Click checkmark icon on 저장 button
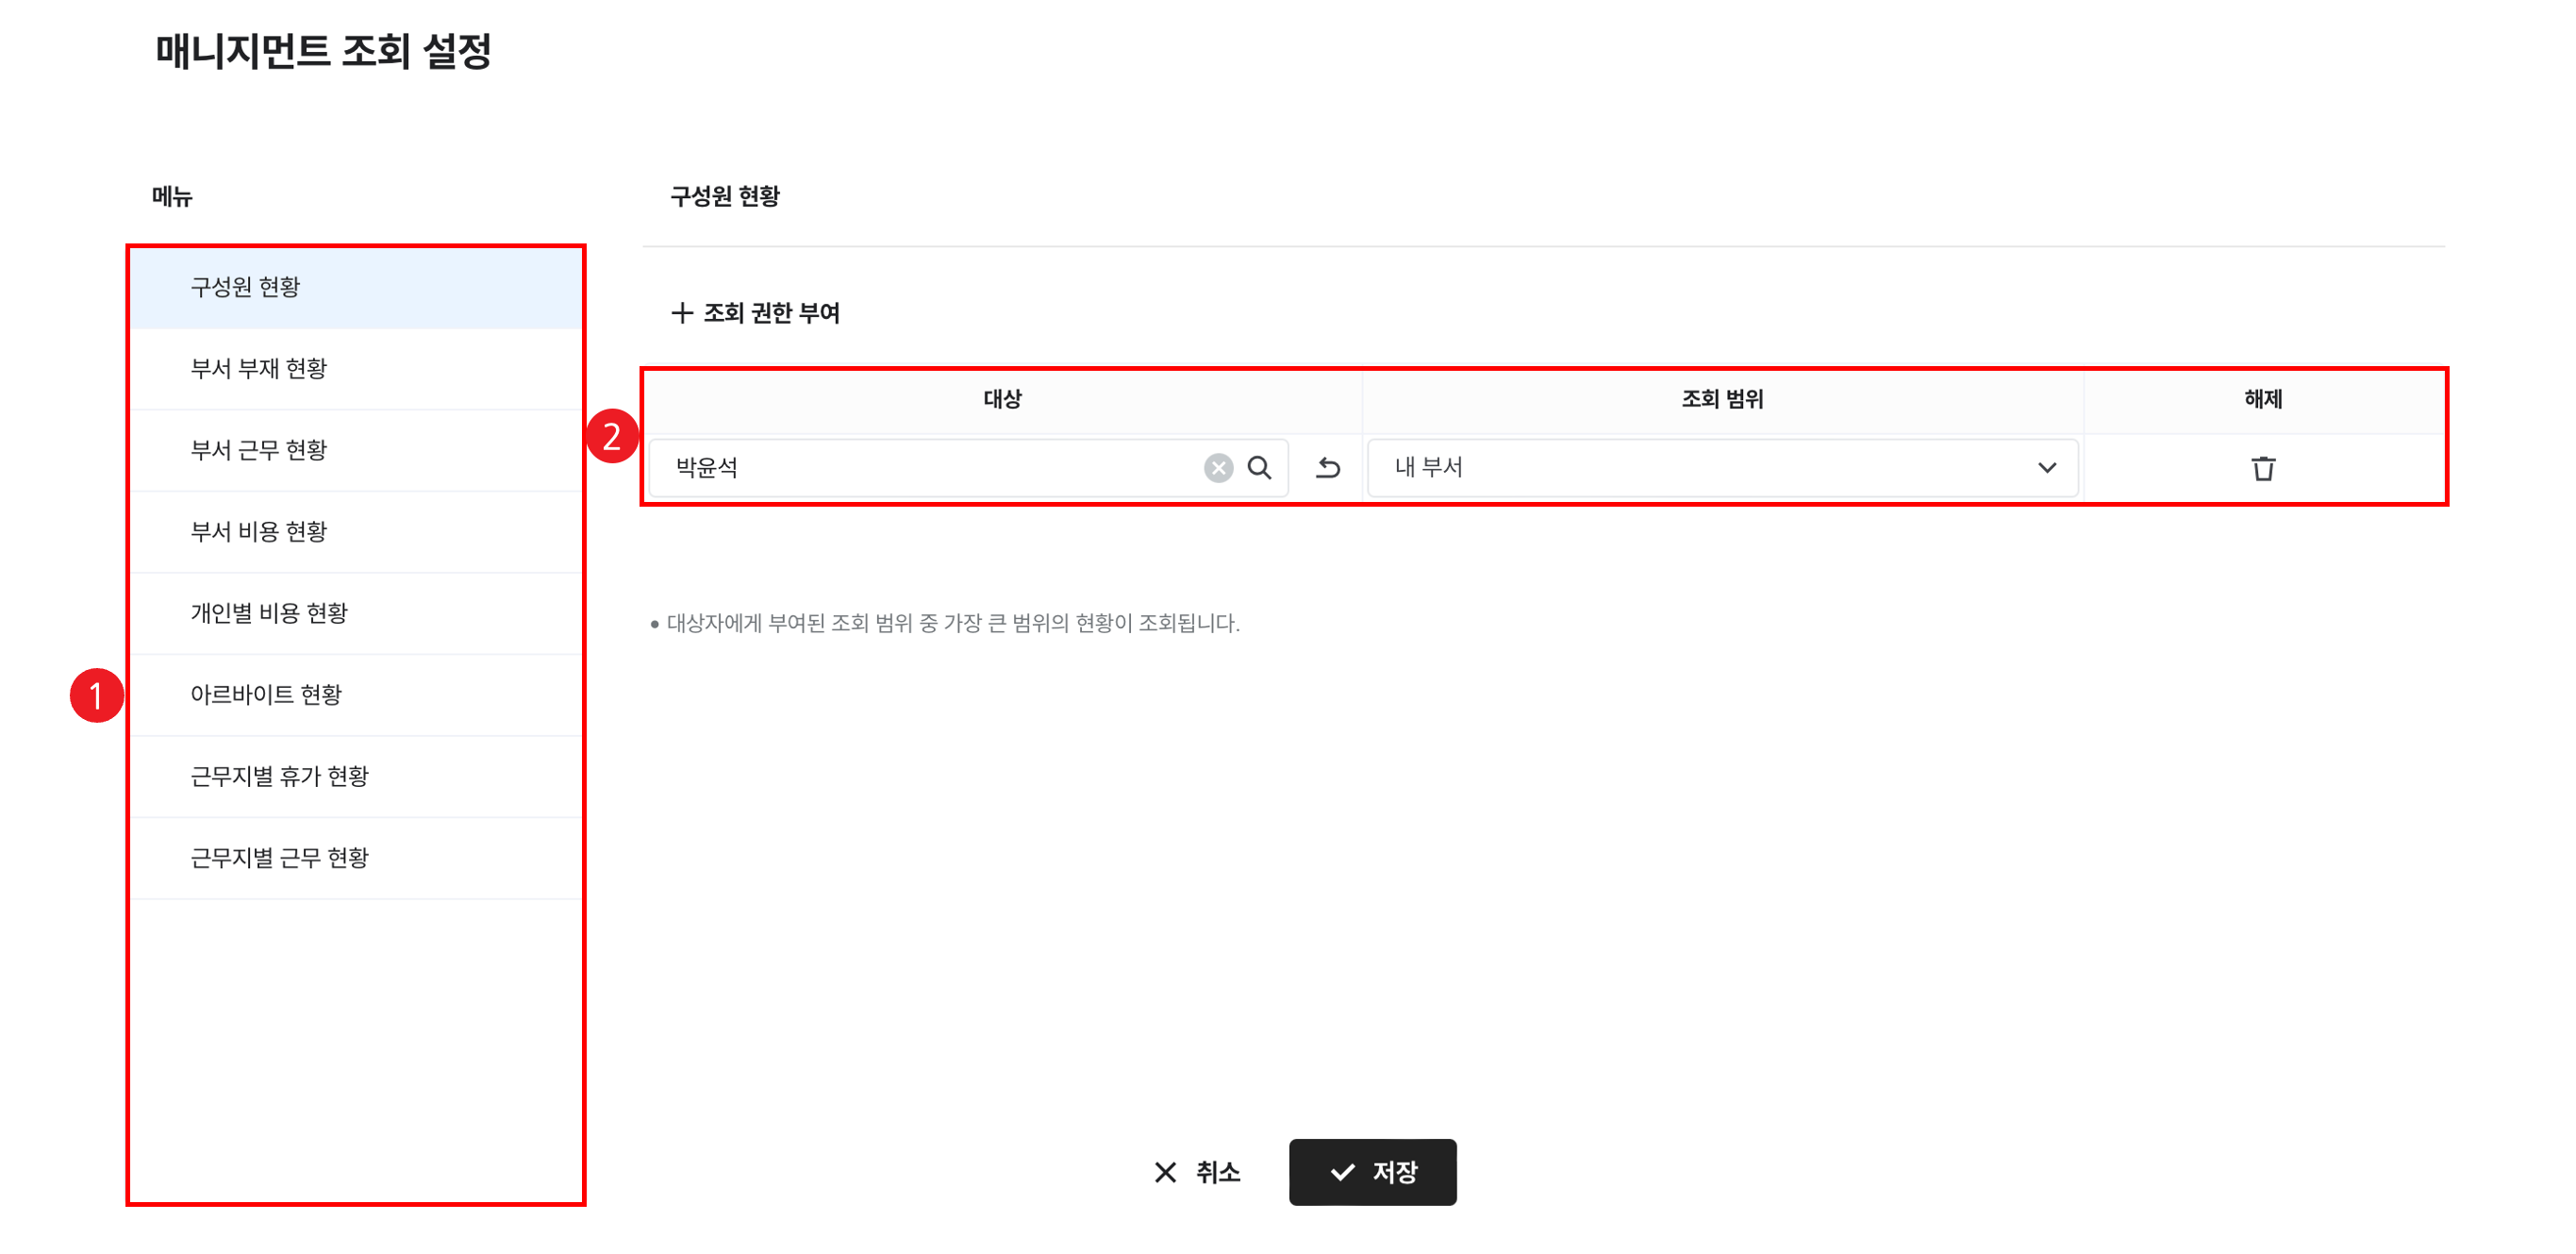 (1342, 1172)
